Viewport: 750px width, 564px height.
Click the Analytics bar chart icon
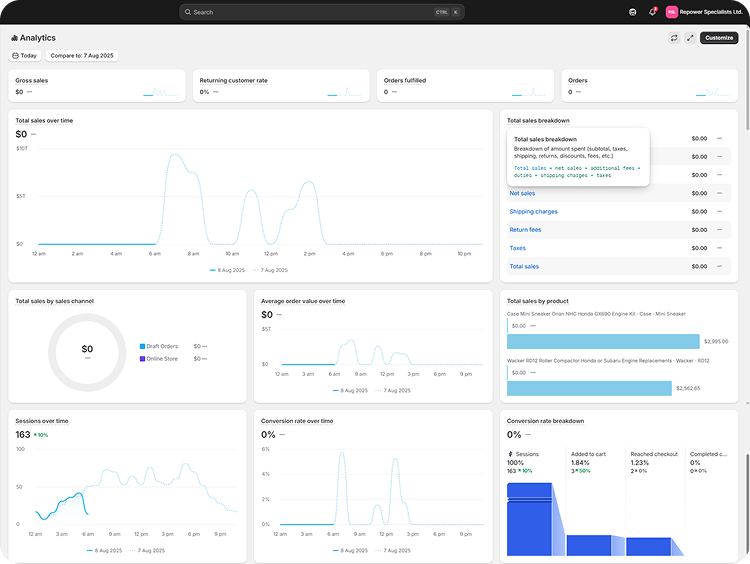point(14,38)
